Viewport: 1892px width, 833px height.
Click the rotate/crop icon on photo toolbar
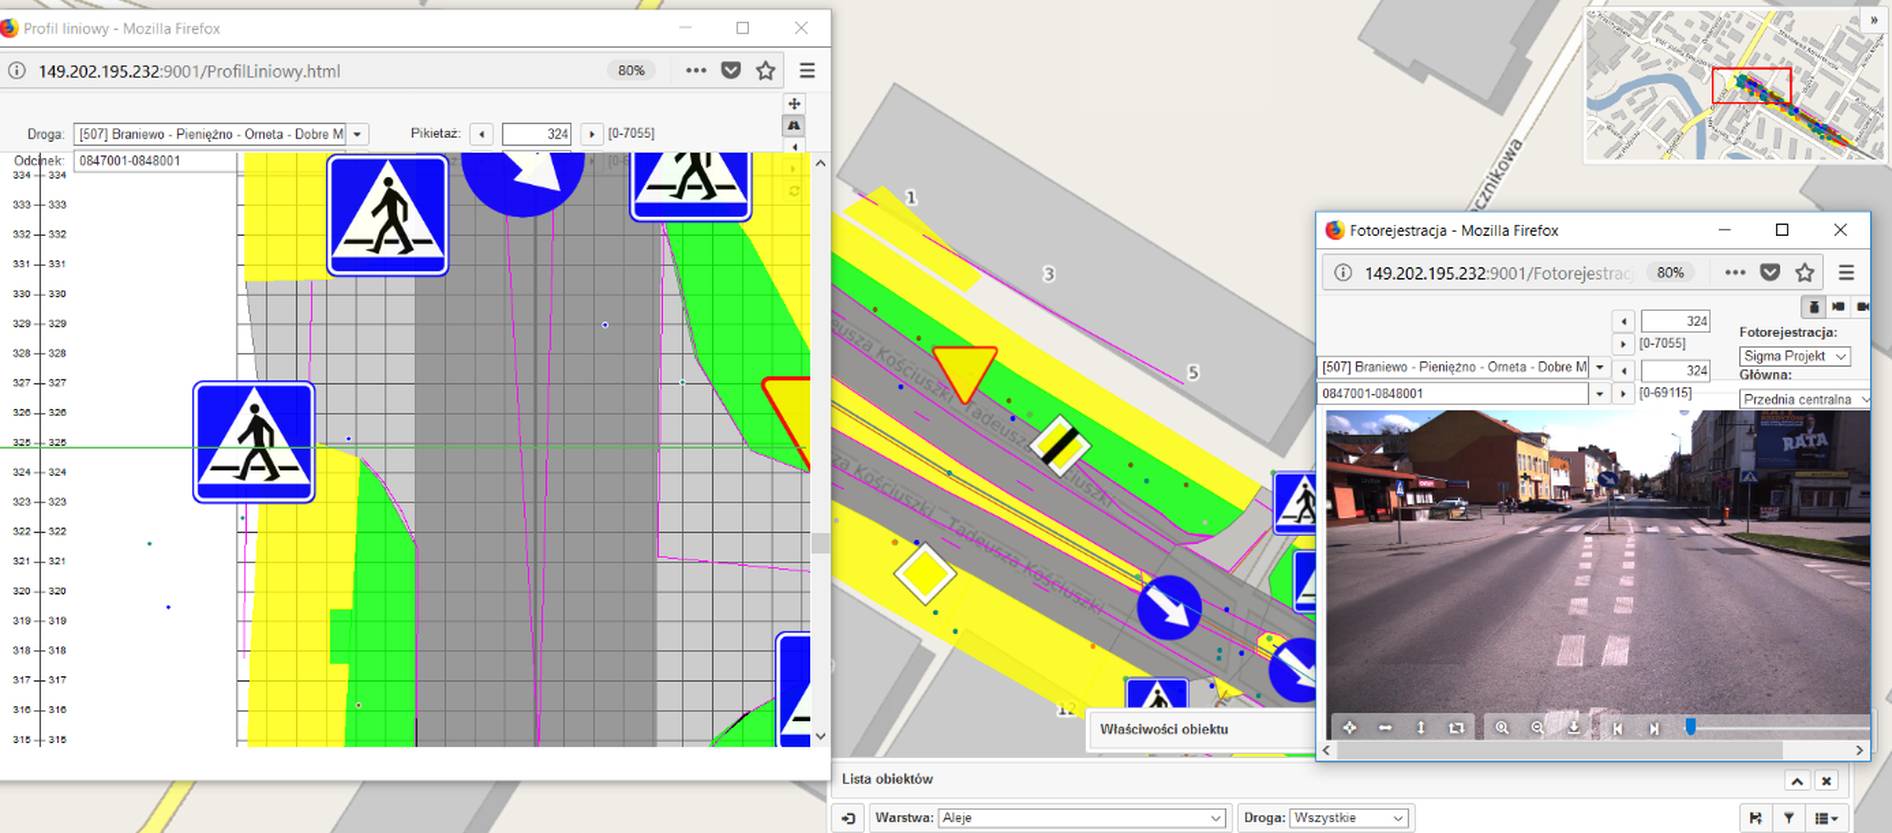click(1456, 728)
